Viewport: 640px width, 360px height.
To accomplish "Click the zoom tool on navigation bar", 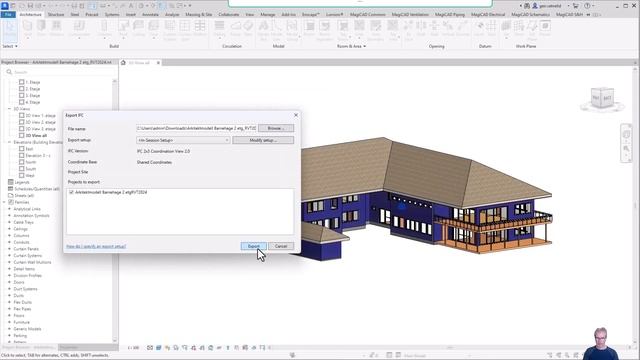I will pos(626,149).
